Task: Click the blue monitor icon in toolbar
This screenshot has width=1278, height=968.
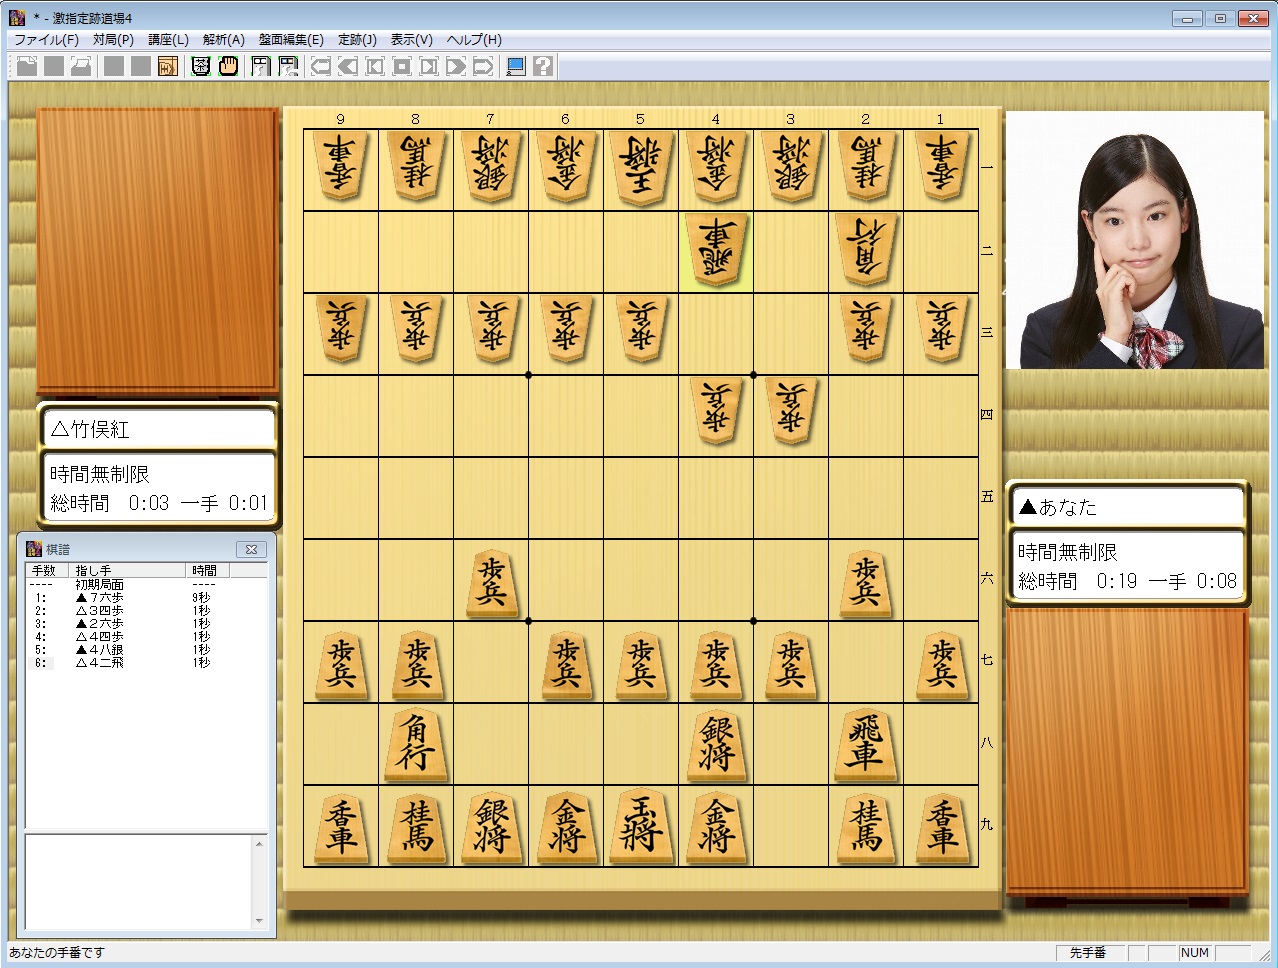Action: pyautogui.click(x=516, y=67)
